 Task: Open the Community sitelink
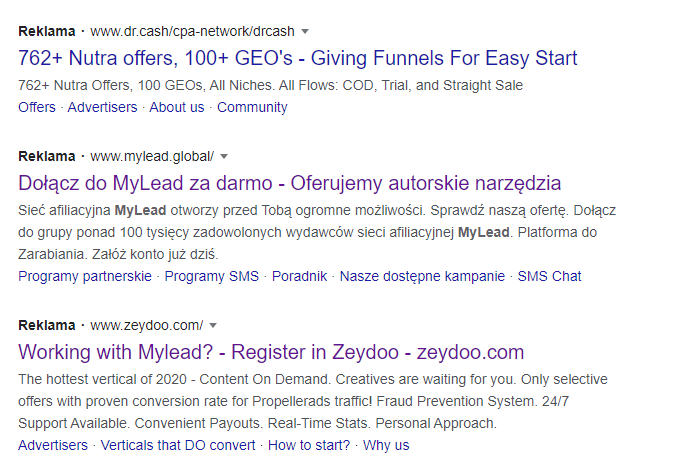(x=252, y=107)
